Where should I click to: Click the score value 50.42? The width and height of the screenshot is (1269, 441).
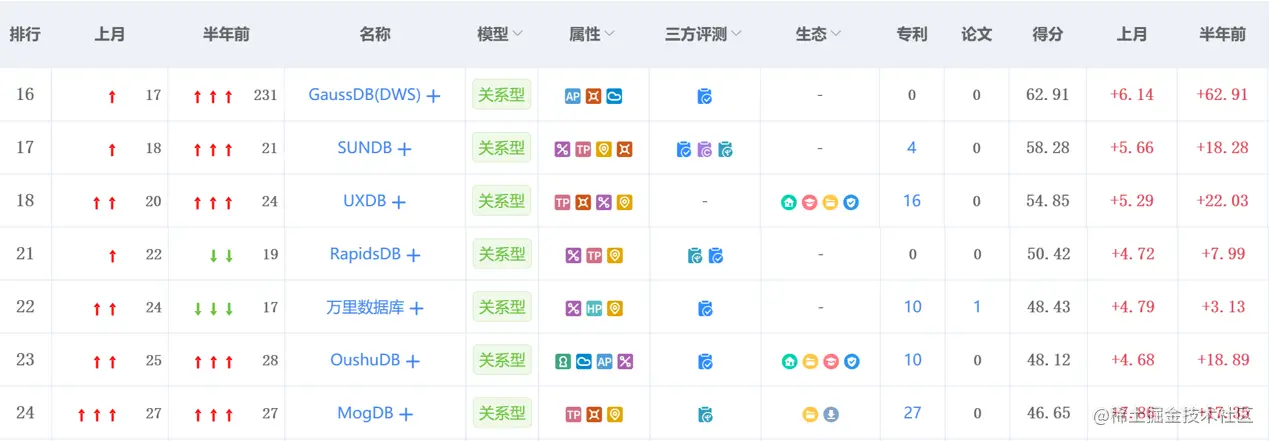1048,254
